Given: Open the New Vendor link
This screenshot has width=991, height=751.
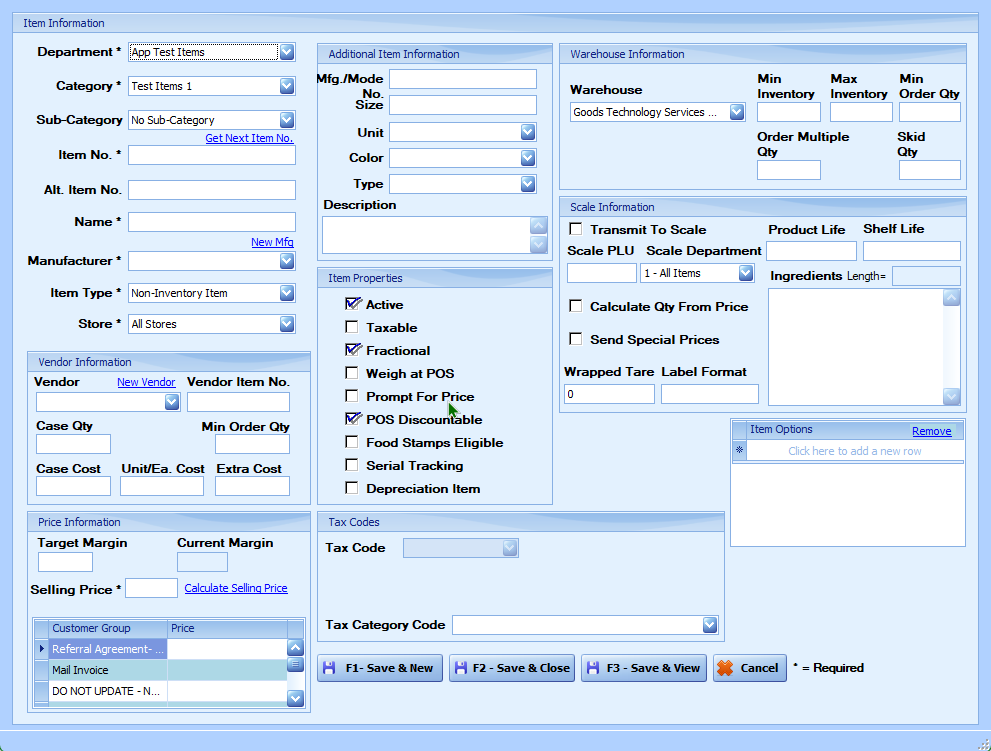Looking at the screenshot, I should click(146, 382).
